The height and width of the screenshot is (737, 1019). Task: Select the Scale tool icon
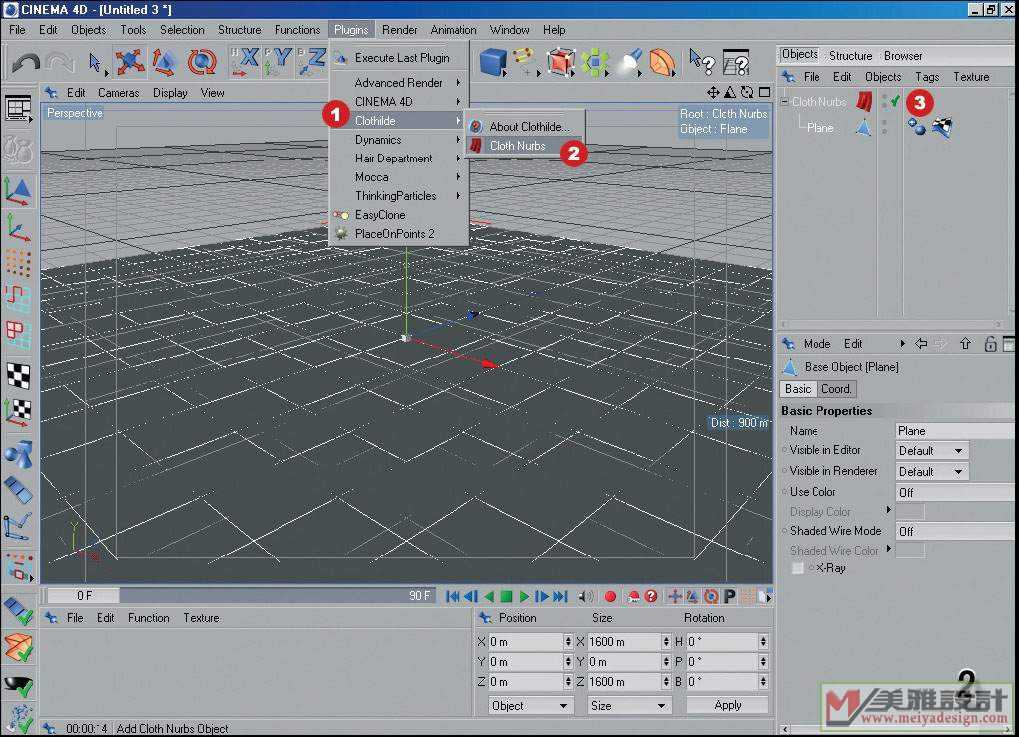coord(164,62)
